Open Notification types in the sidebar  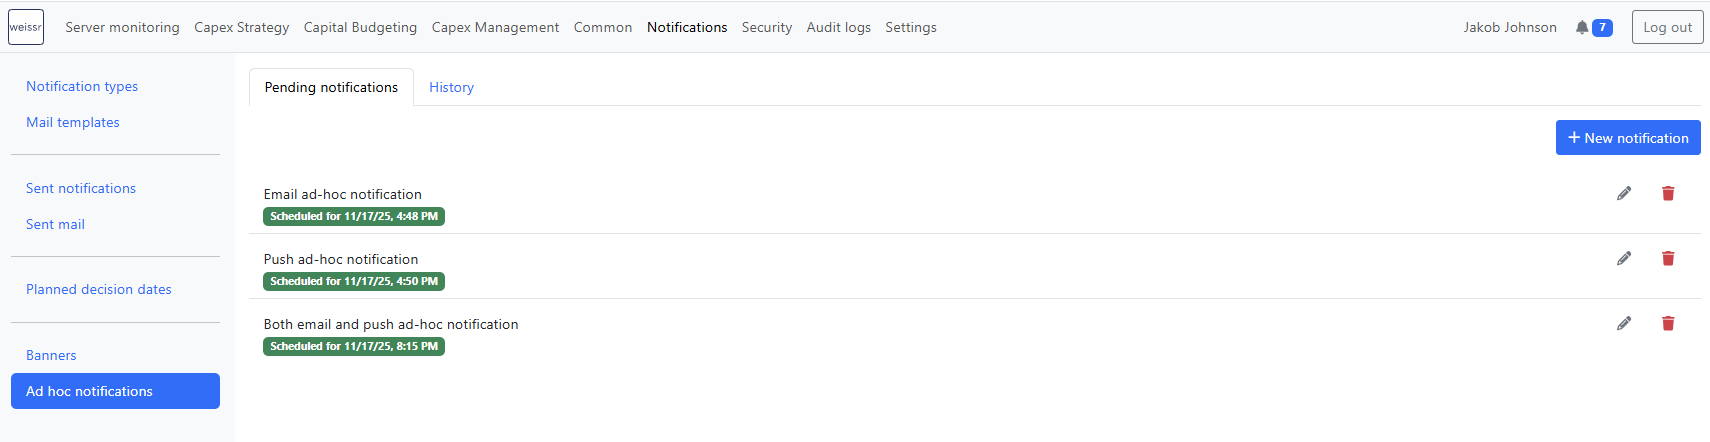click(82, 86)
